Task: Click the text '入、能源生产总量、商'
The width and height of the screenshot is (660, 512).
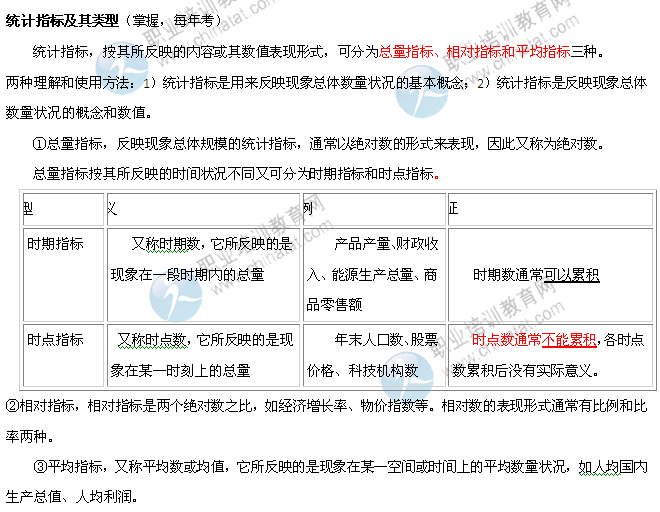Action: coord(372,275)
